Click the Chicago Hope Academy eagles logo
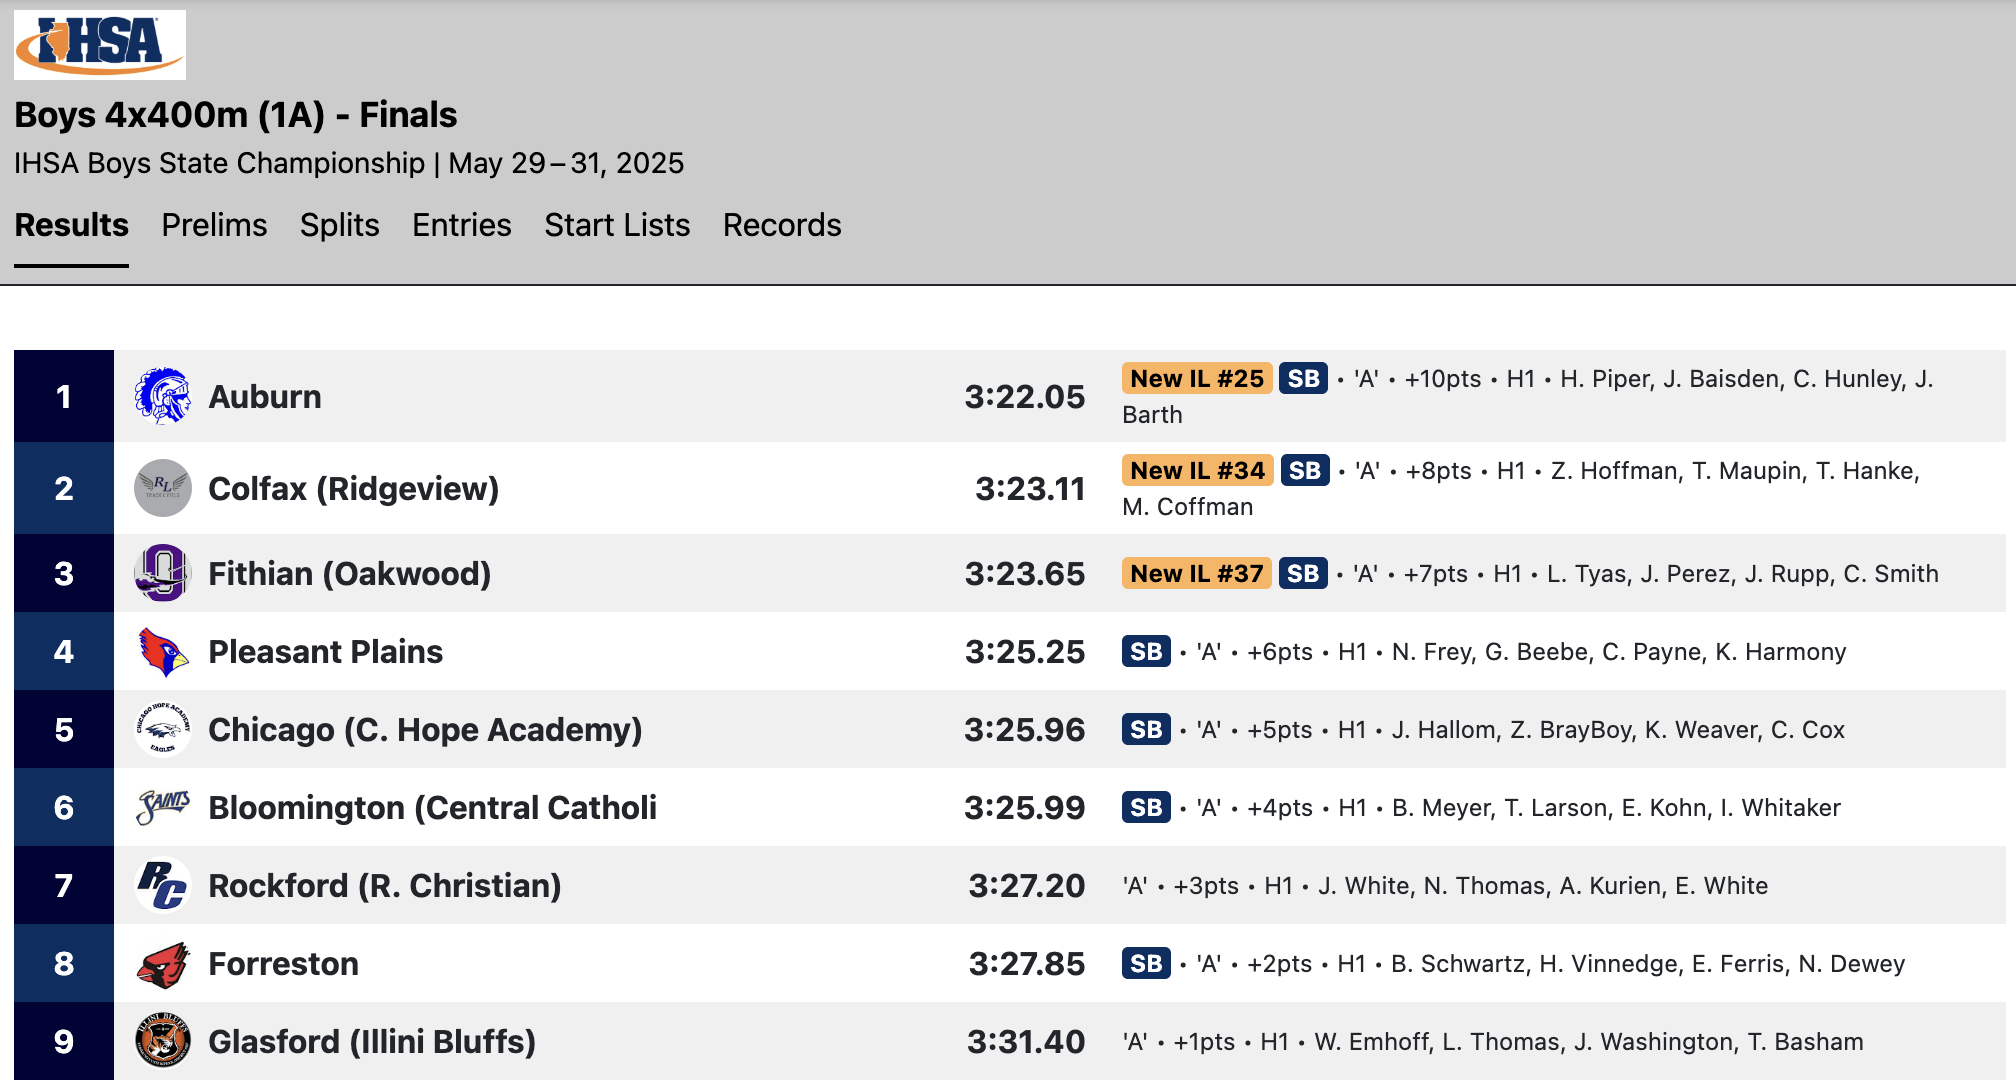The width and height of the screenshot is (2016, 1088). tap(163, 729)
